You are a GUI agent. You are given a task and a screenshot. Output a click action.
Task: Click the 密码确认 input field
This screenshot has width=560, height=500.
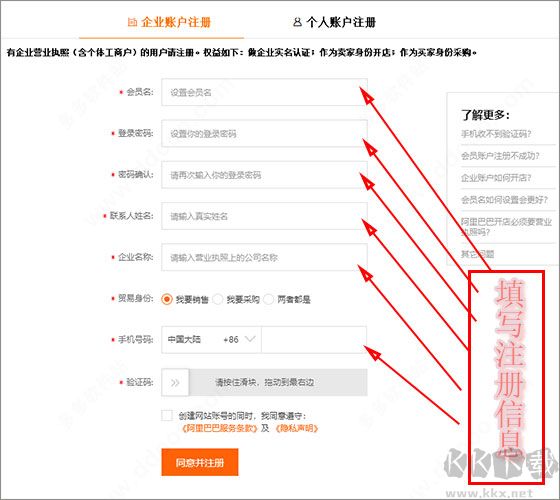click(264, 175)
